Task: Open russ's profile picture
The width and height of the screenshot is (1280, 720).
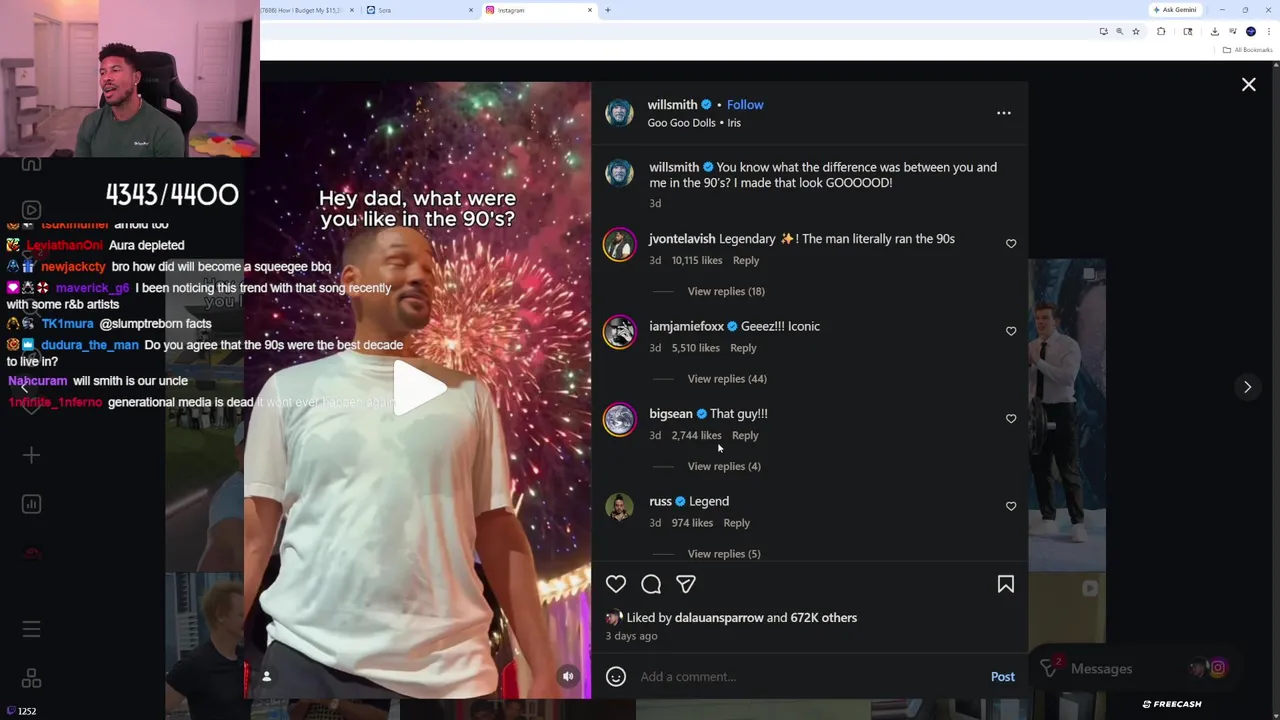Action: click(x=619, y=507)
